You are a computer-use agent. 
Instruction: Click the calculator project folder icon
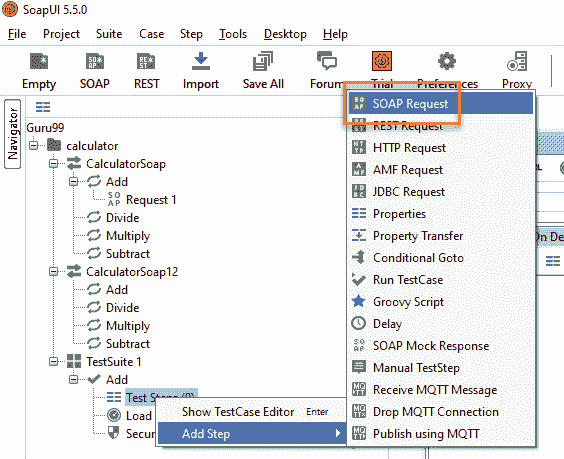click(54, 145)
